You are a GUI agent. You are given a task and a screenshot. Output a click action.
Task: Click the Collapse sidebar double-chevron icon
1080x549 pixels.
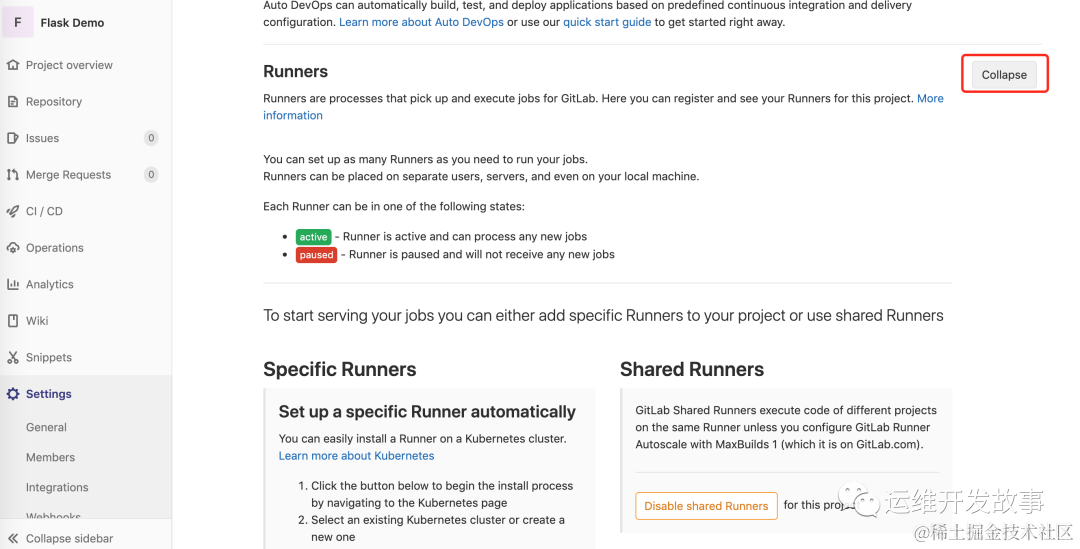pos(12,538)
